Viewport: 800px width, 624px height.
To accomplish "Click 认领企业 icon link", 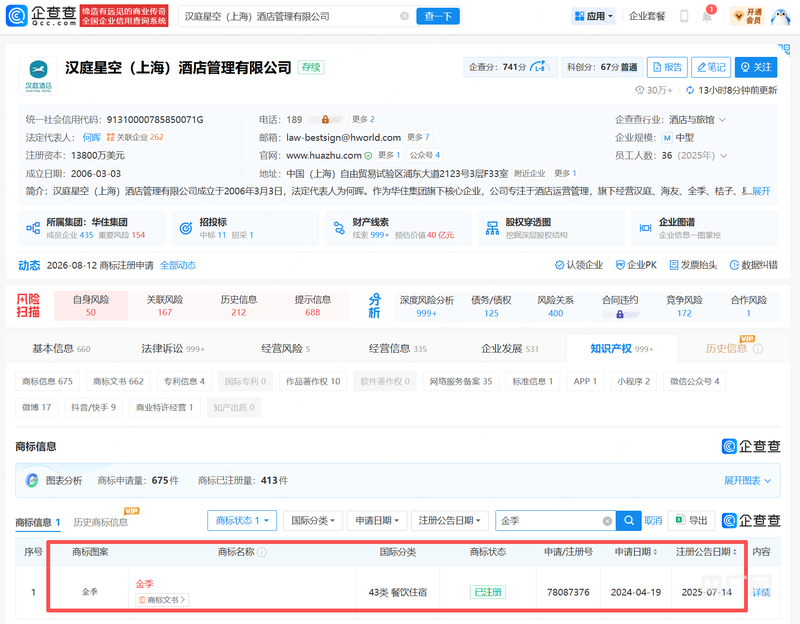I will 579,265.
